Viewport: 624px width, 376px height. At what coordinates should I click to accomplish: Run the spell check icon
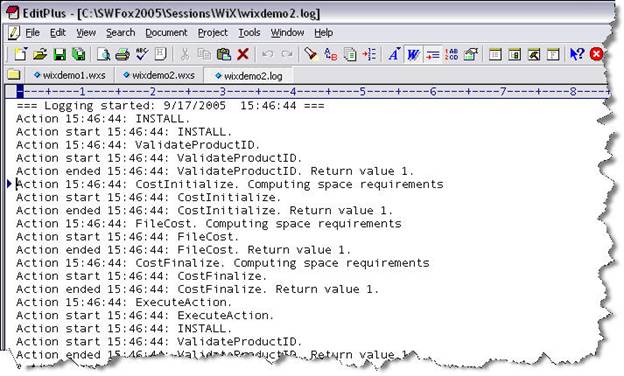[142, 54]
